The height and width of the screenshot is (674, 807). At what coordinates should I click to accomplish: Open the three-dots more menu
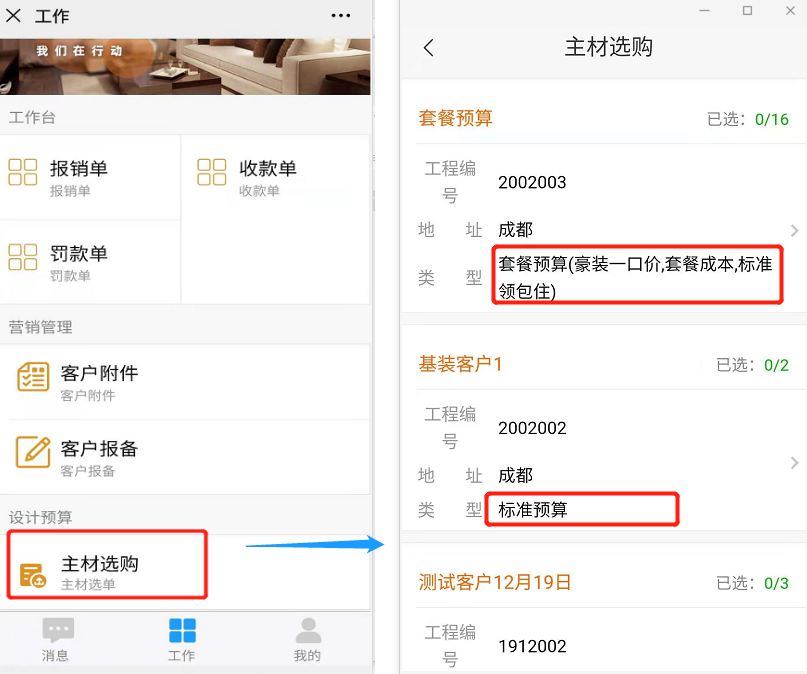pyautogui.click(x=341, y=16)
